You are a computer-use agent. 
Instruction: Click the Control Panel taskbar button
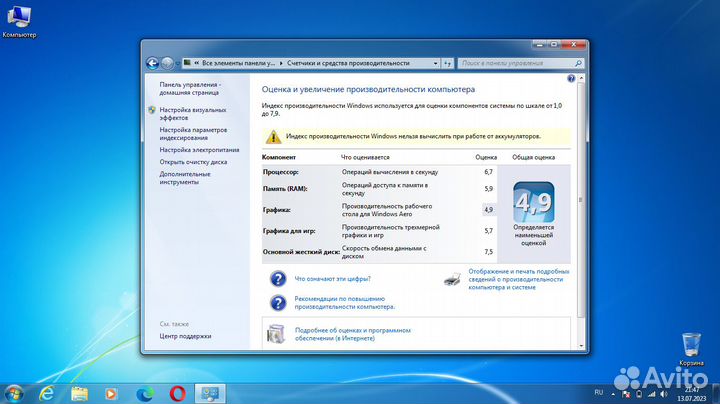click(210, 393)
